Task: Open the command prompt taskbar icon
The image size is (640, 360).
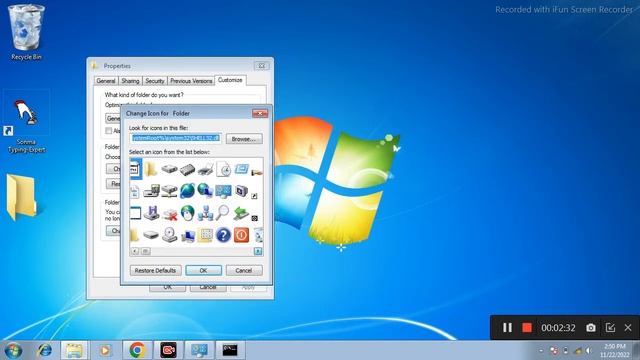Action: pos(230,350)
